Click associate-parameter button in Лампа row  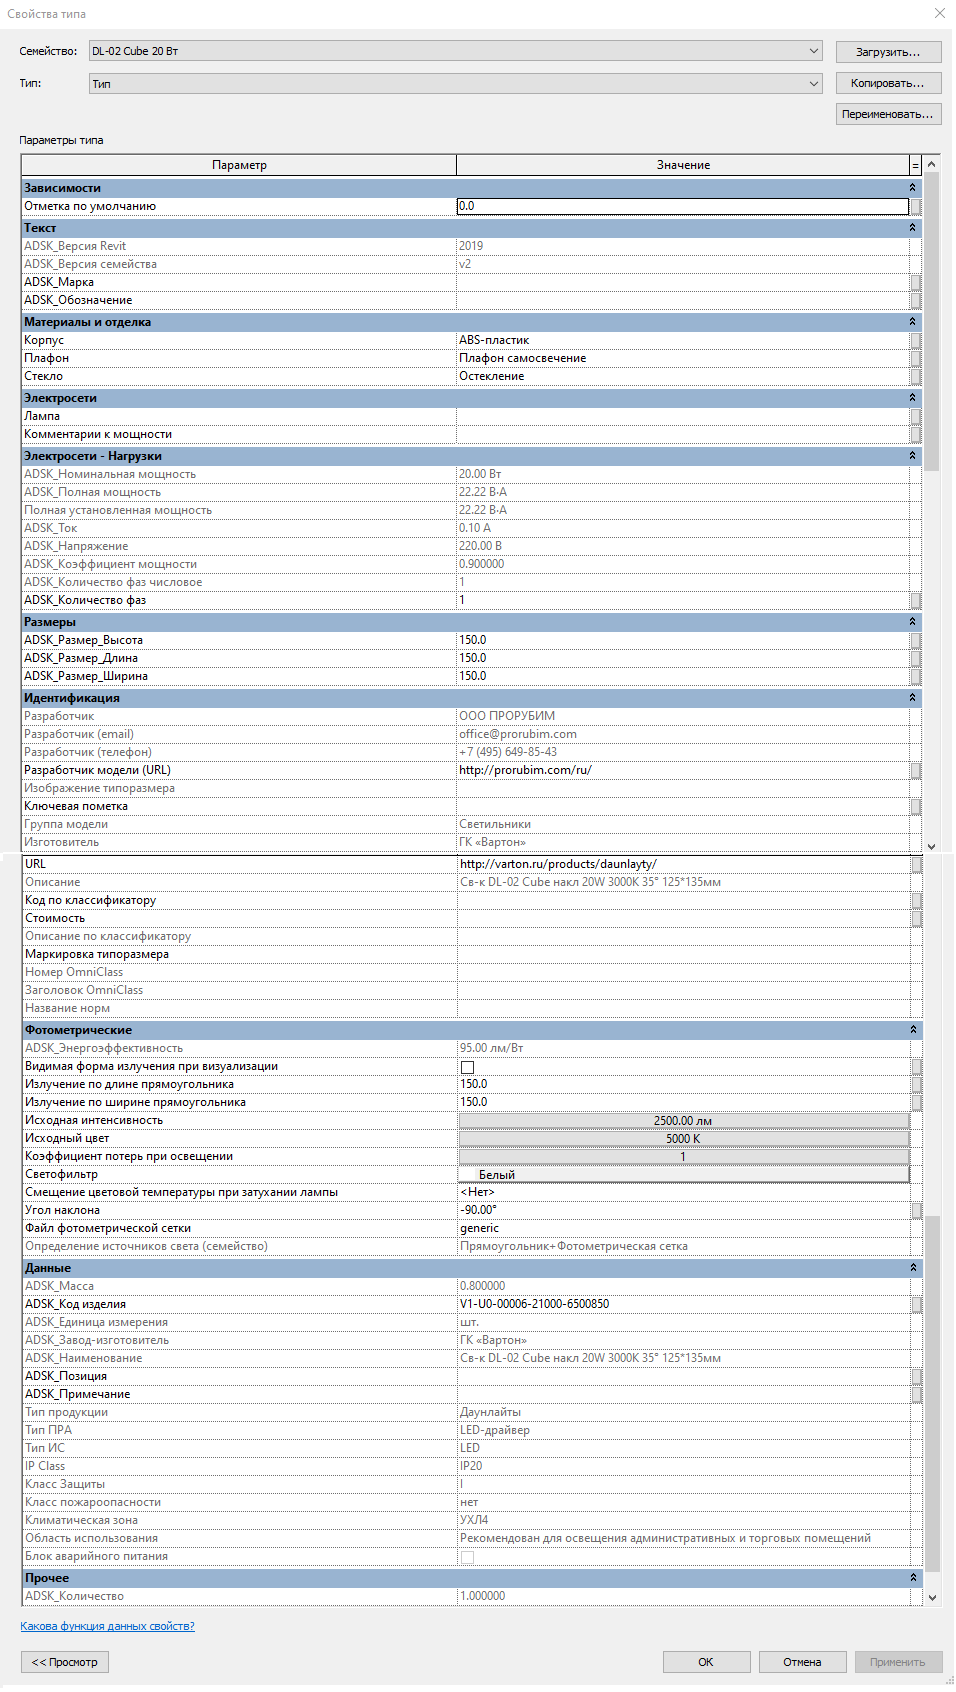click(x=915, y=416)
